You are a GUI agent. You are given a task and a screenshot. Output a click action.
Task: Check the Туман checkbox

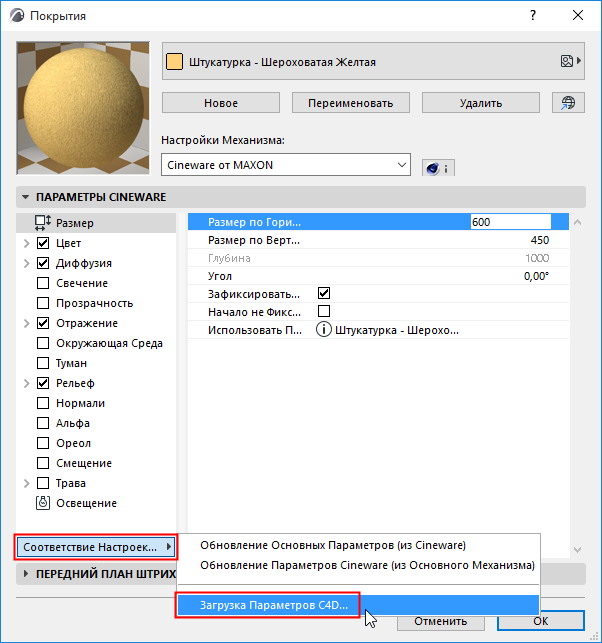tap(43, 363)
